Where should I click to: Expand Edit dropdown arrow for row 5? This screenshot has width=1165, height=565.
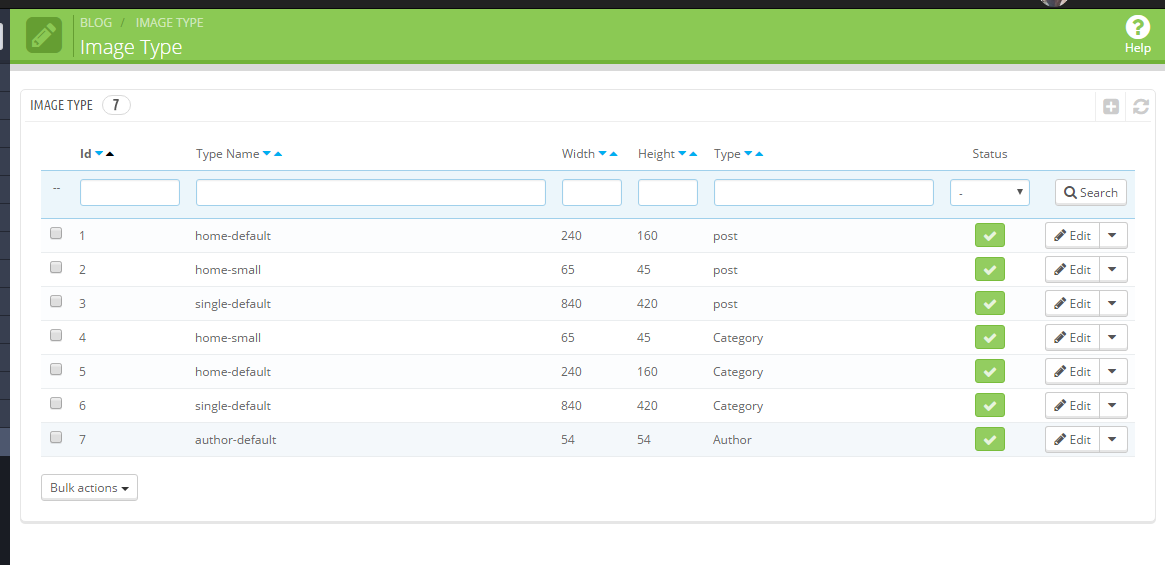[1112, 371]
